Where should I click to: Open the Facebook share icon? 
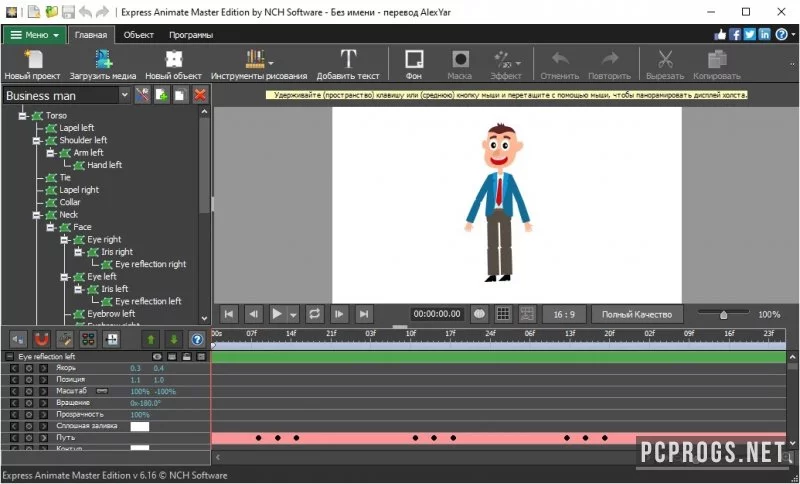pos(735,35)
